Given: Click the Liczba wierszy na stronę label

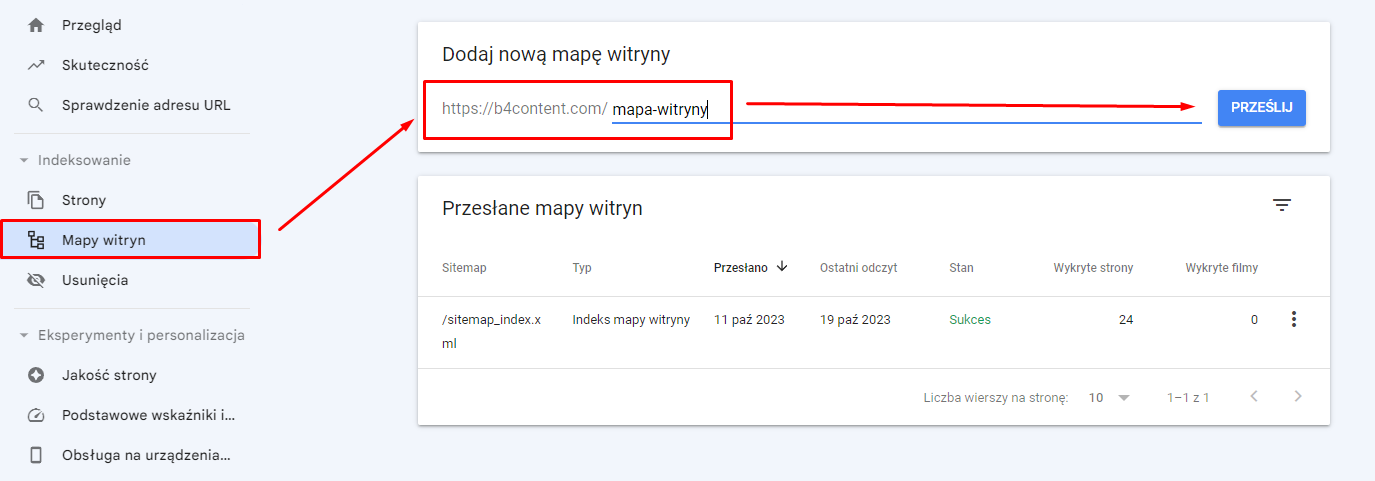Looking at the screenshot, I should pos(996,398).
